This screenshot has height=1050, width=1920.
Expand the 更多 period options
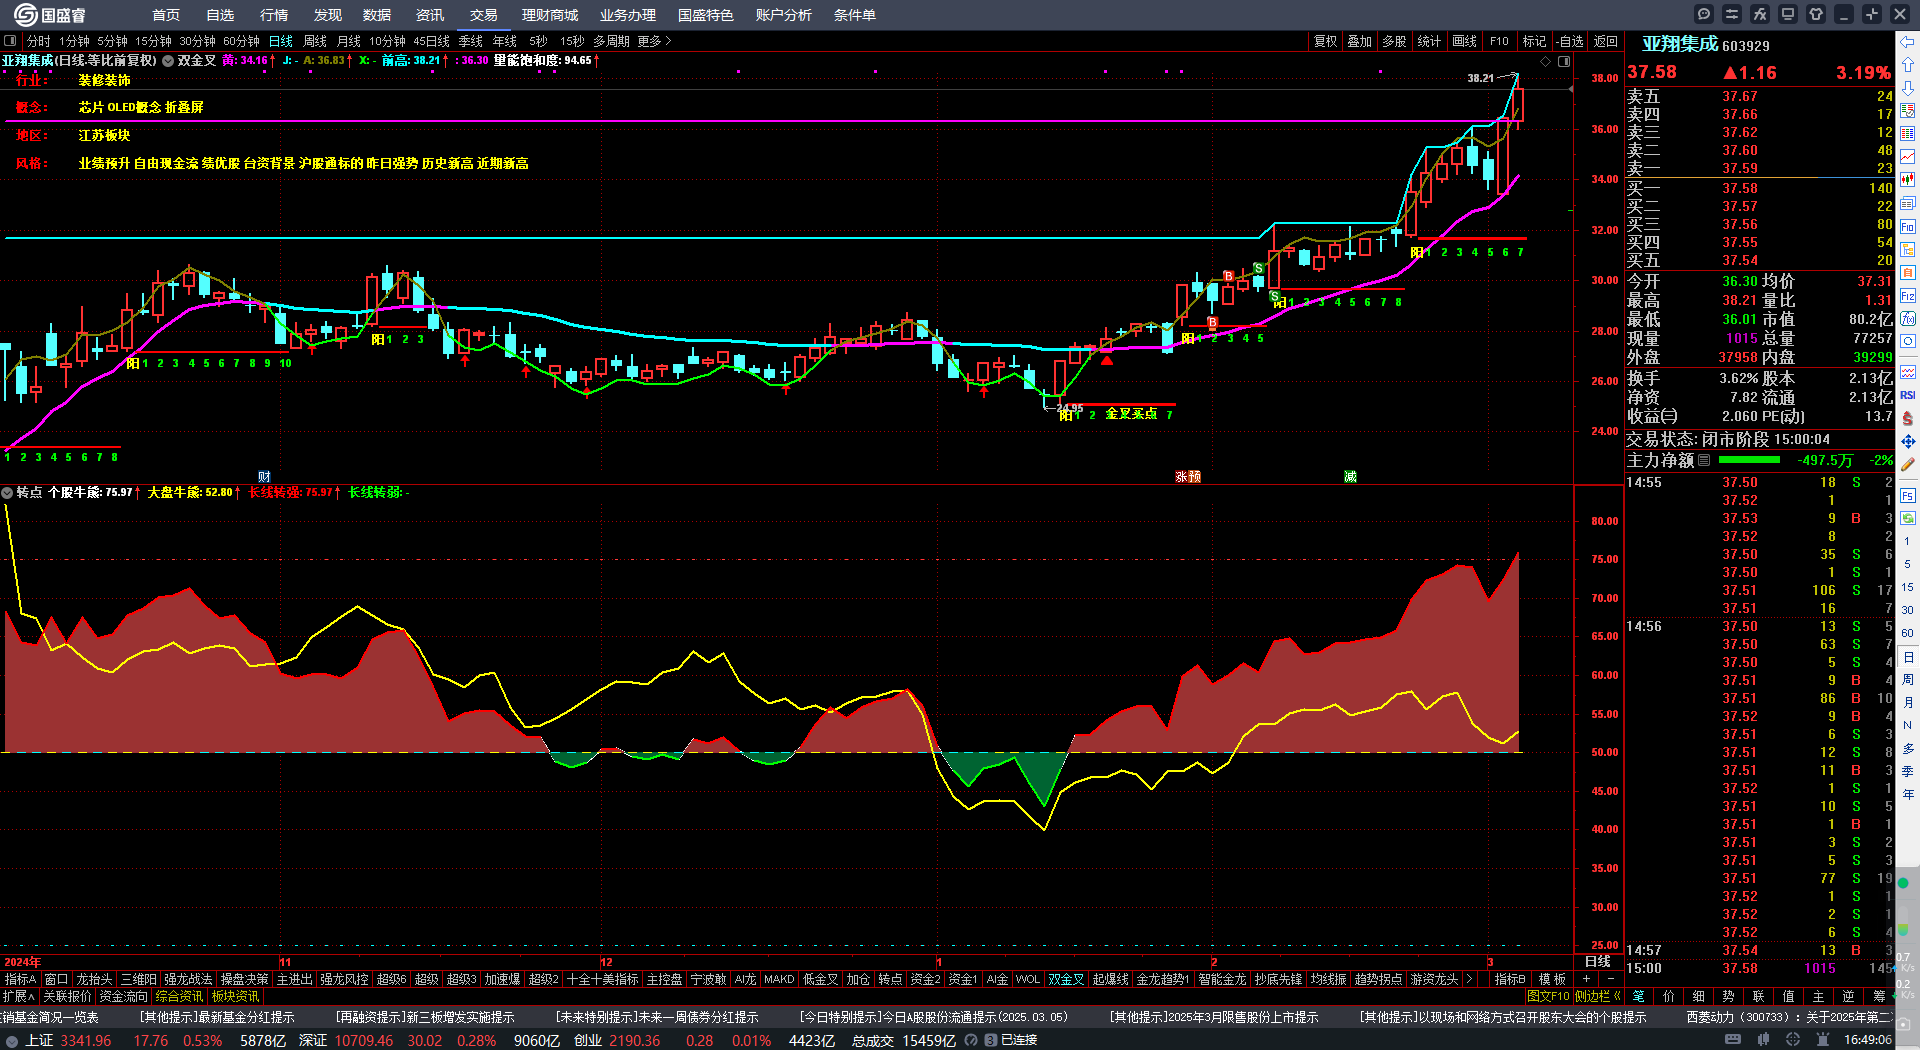(654, 41)
